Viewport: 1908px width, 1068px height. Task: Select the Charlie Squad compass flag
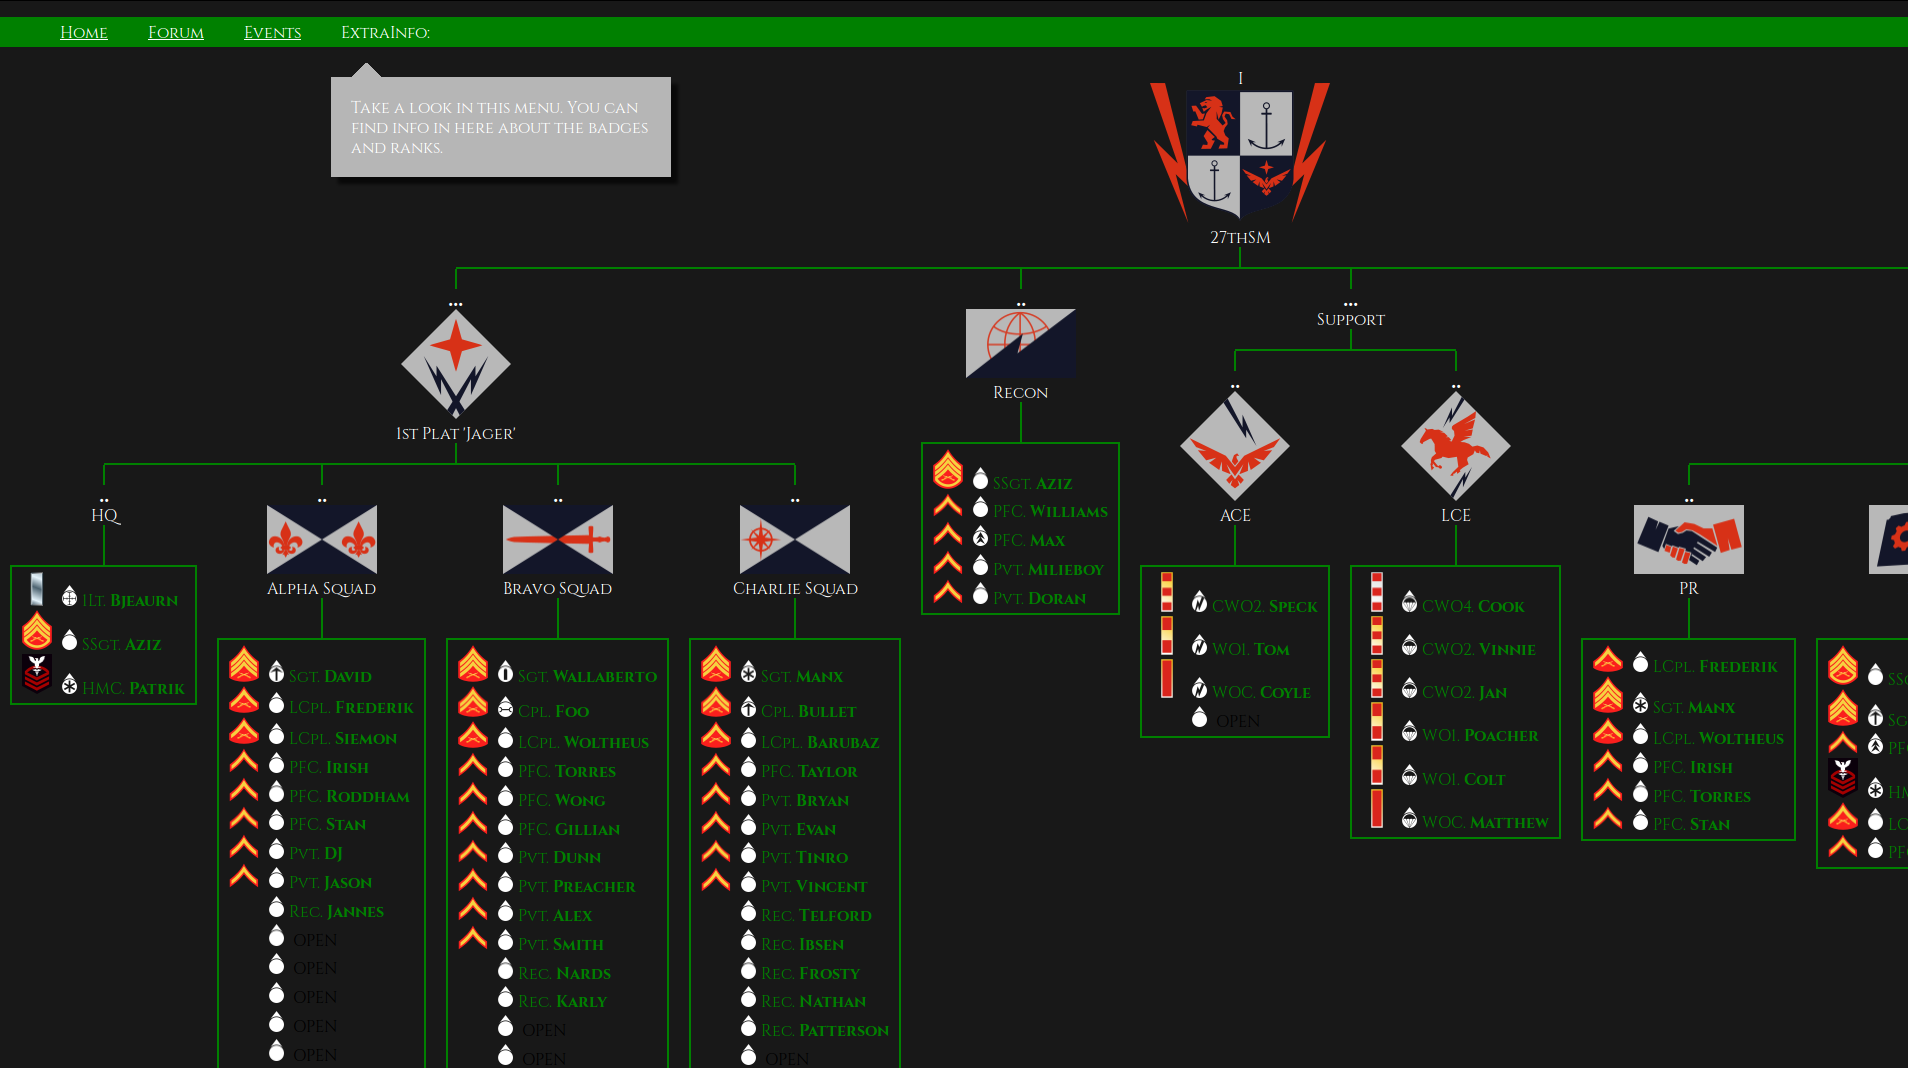(795, 540)
